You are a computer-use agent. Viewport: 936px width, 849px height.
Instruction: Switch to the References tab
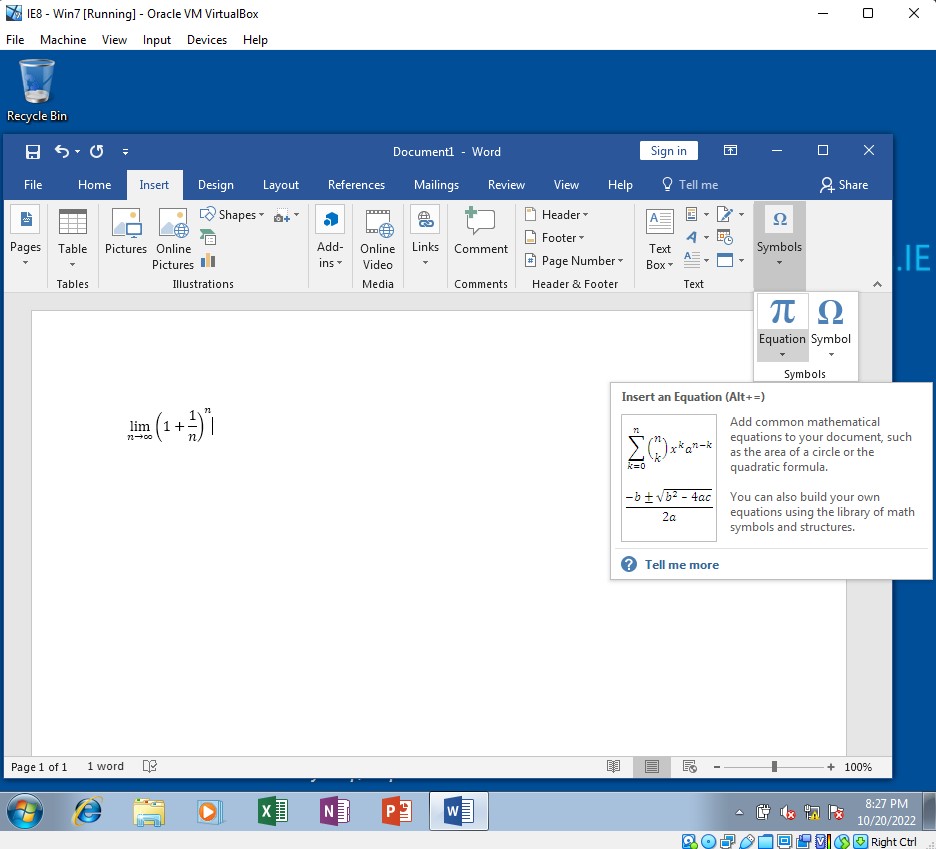click(356, 185)
